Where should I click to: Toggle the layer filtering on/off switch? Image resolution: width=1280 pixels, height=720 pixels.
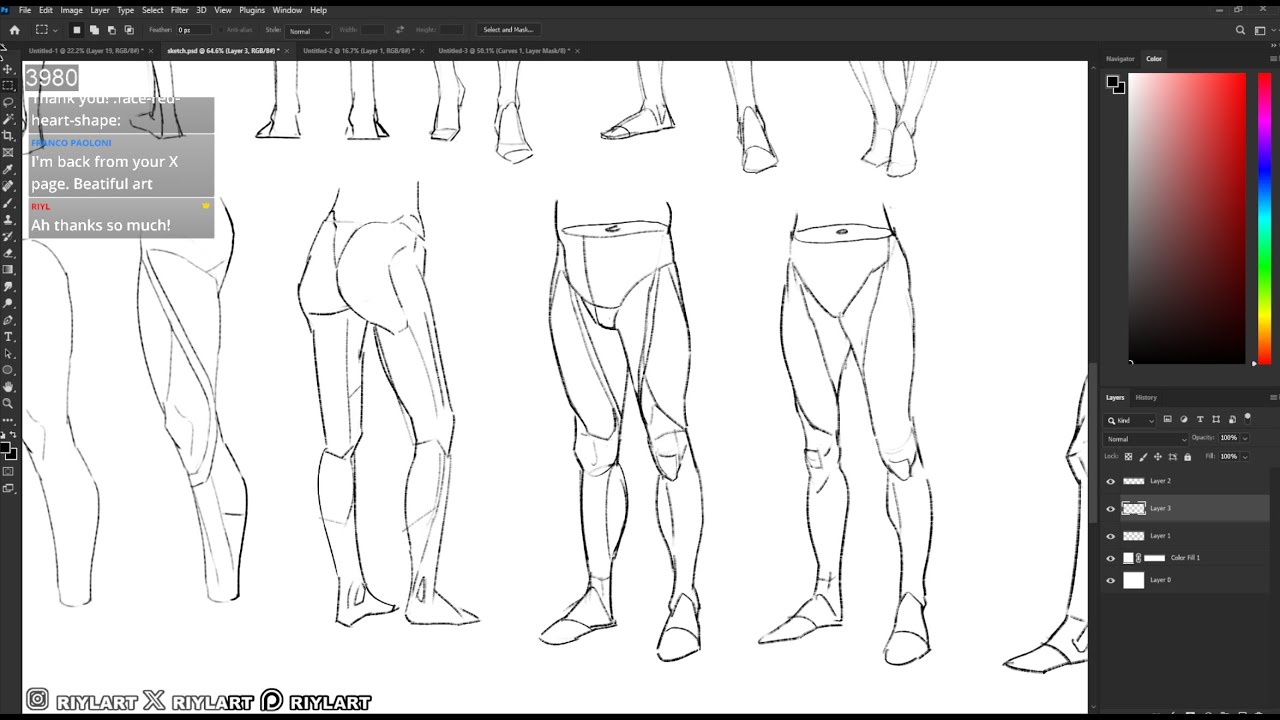click(1248, 419)
